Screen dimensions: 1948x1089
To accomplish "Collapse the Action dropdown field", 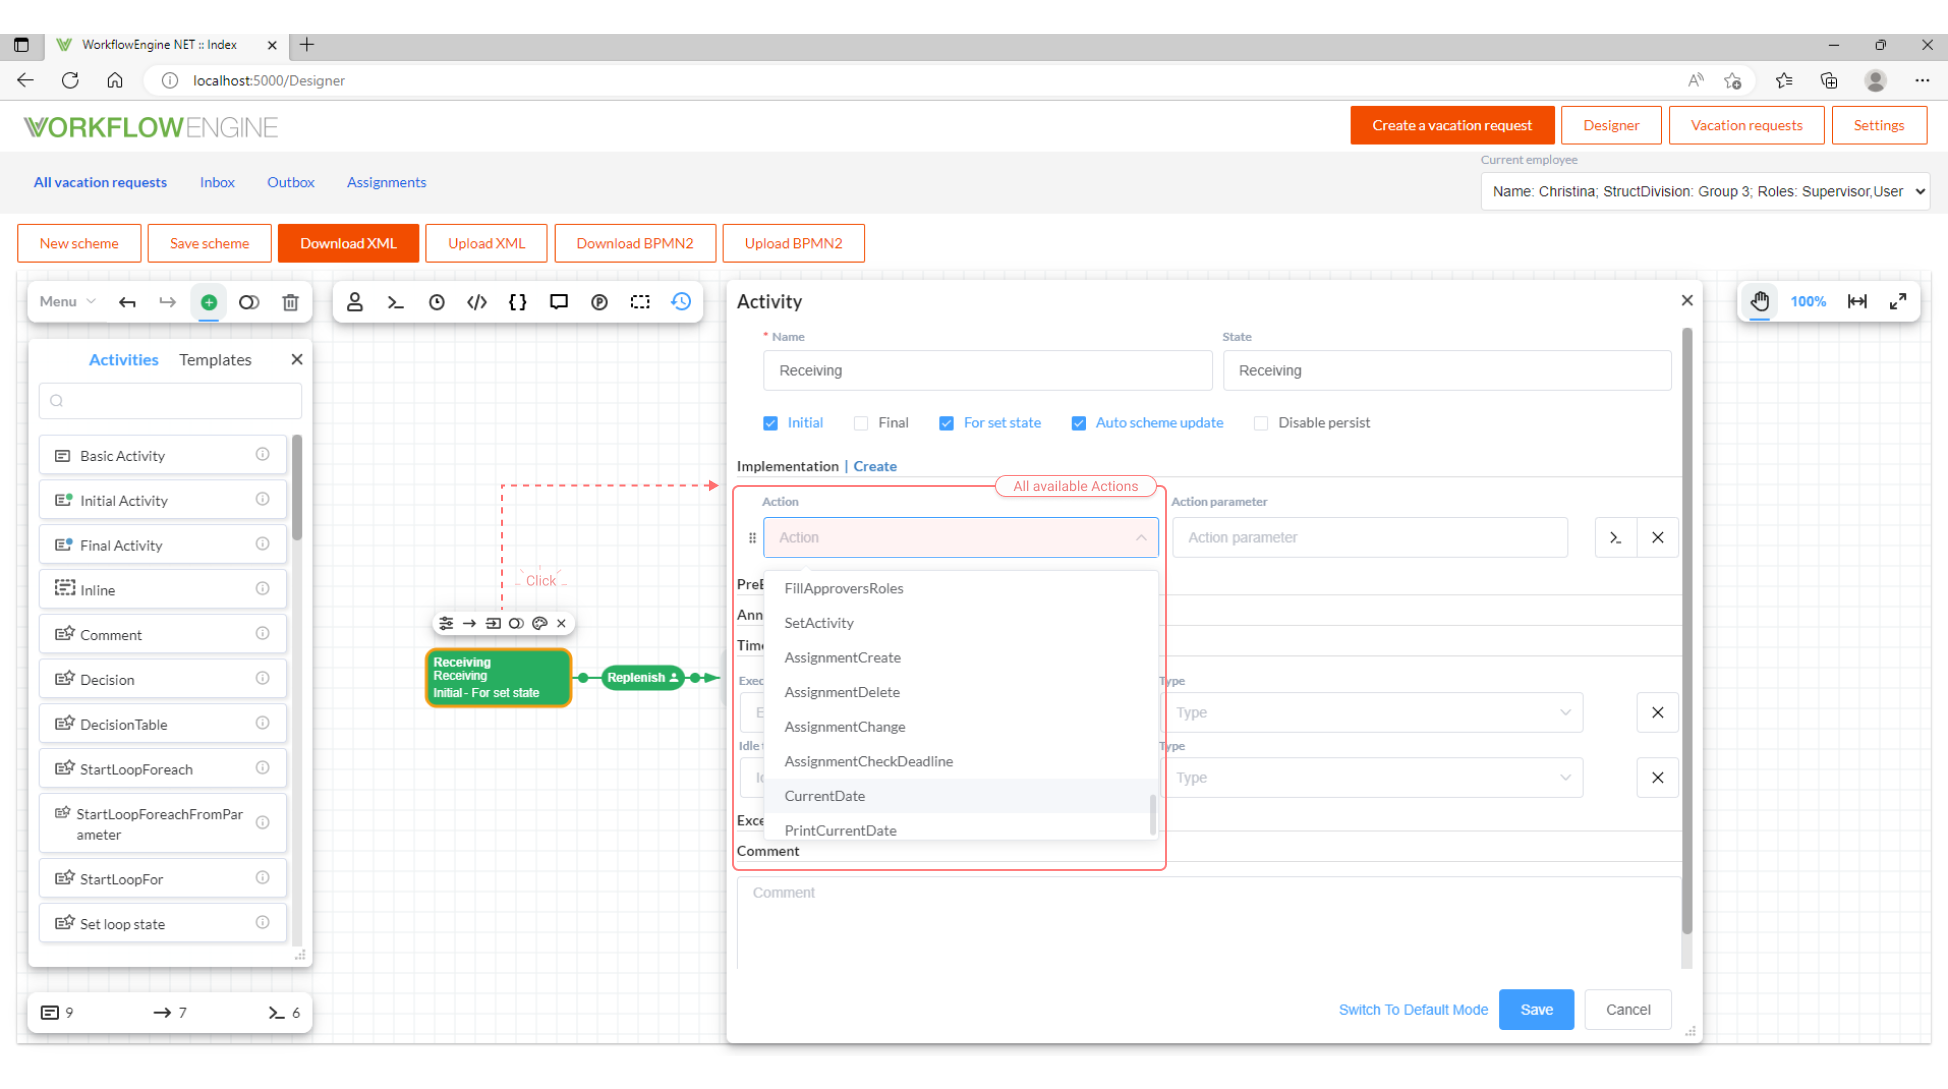I will [x=1140, y=538].
